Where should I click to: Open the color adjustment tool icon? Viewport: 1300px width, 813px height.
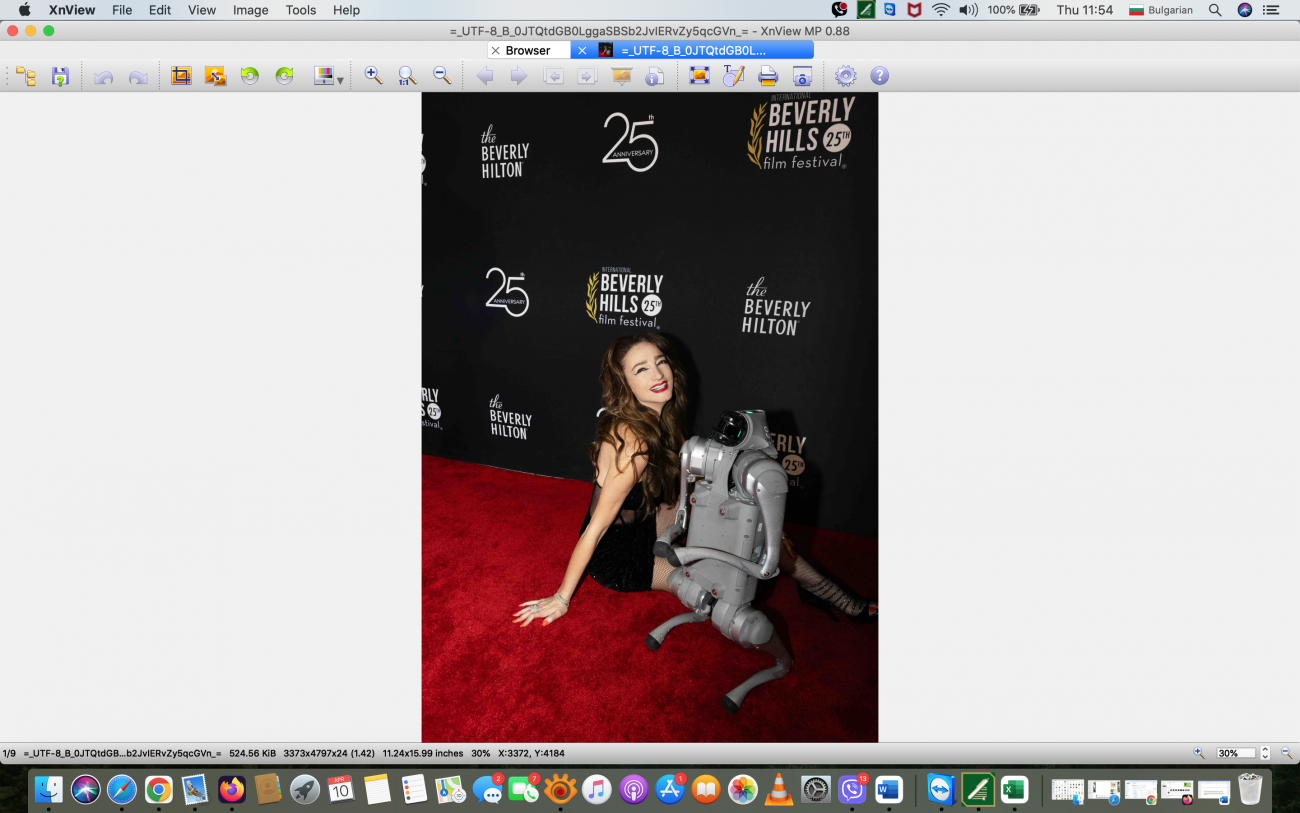(x=323, y=76)
